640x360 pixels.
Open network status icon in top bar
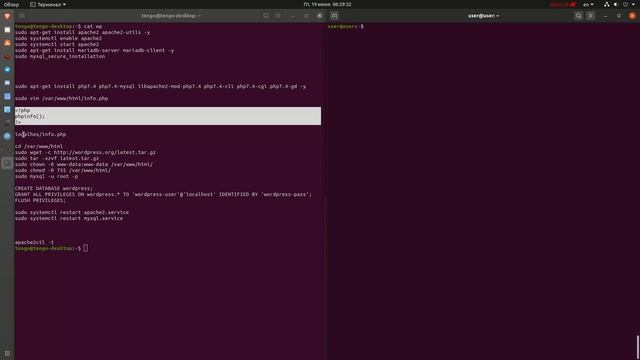[x=607, y=4]
